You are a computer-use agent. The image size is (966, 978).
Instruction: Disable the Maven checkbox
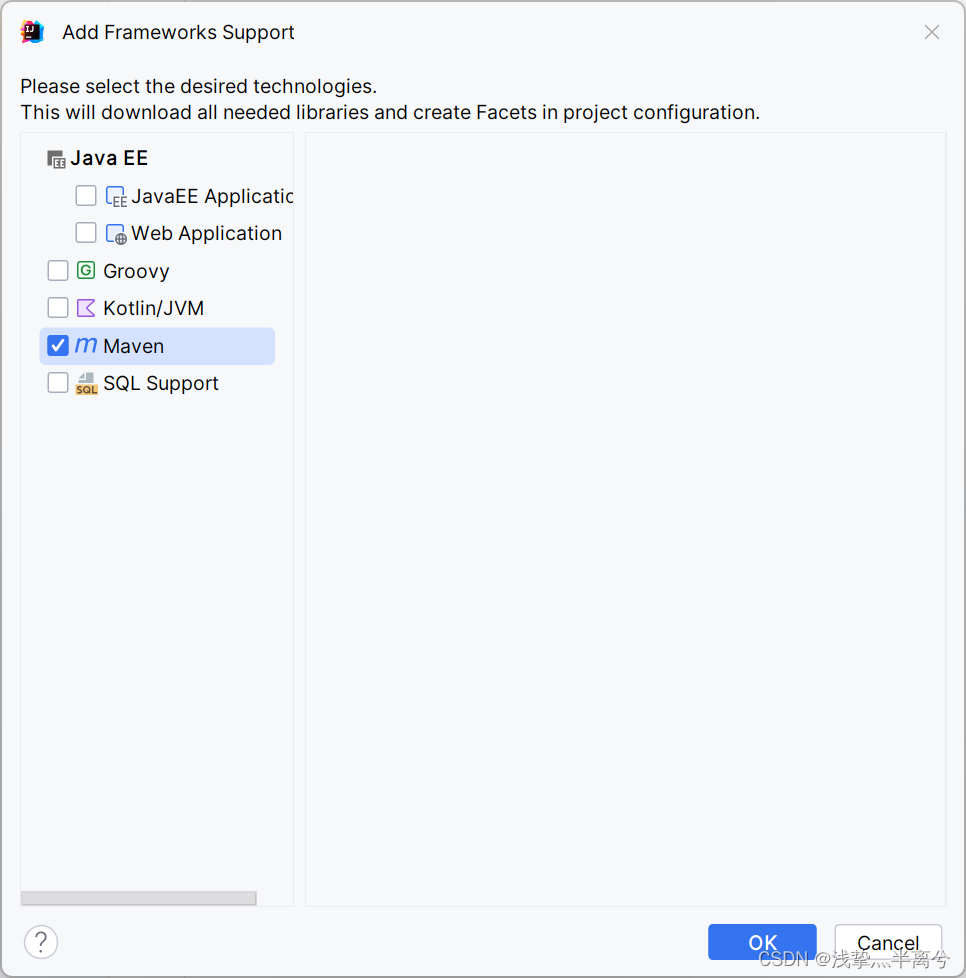[x=58, y=345]
